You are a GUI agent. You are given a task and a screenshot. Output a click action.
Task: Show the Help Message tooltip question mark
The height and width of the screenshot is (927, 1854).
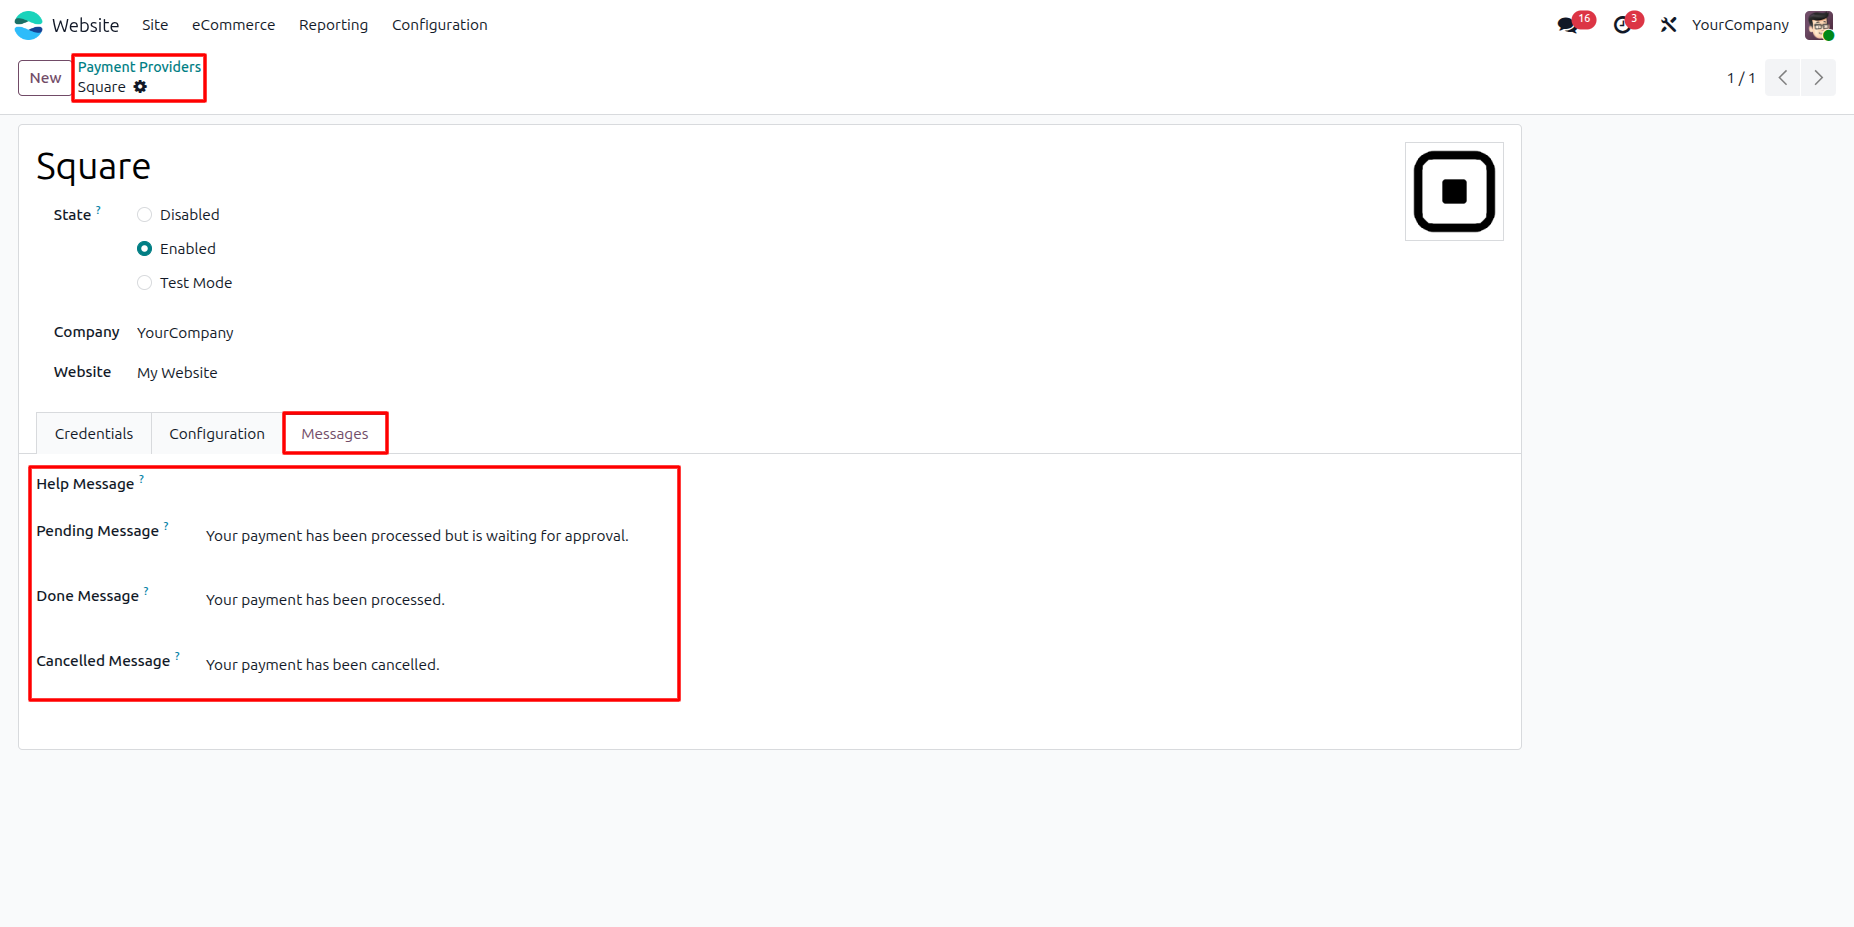[142, 479]
